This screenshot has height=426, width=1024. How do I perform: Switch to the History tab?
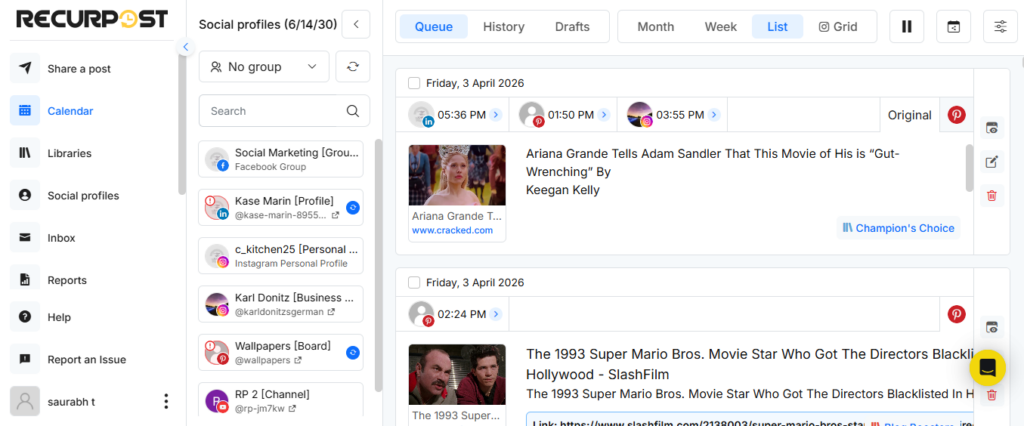(x=503, y=27)
